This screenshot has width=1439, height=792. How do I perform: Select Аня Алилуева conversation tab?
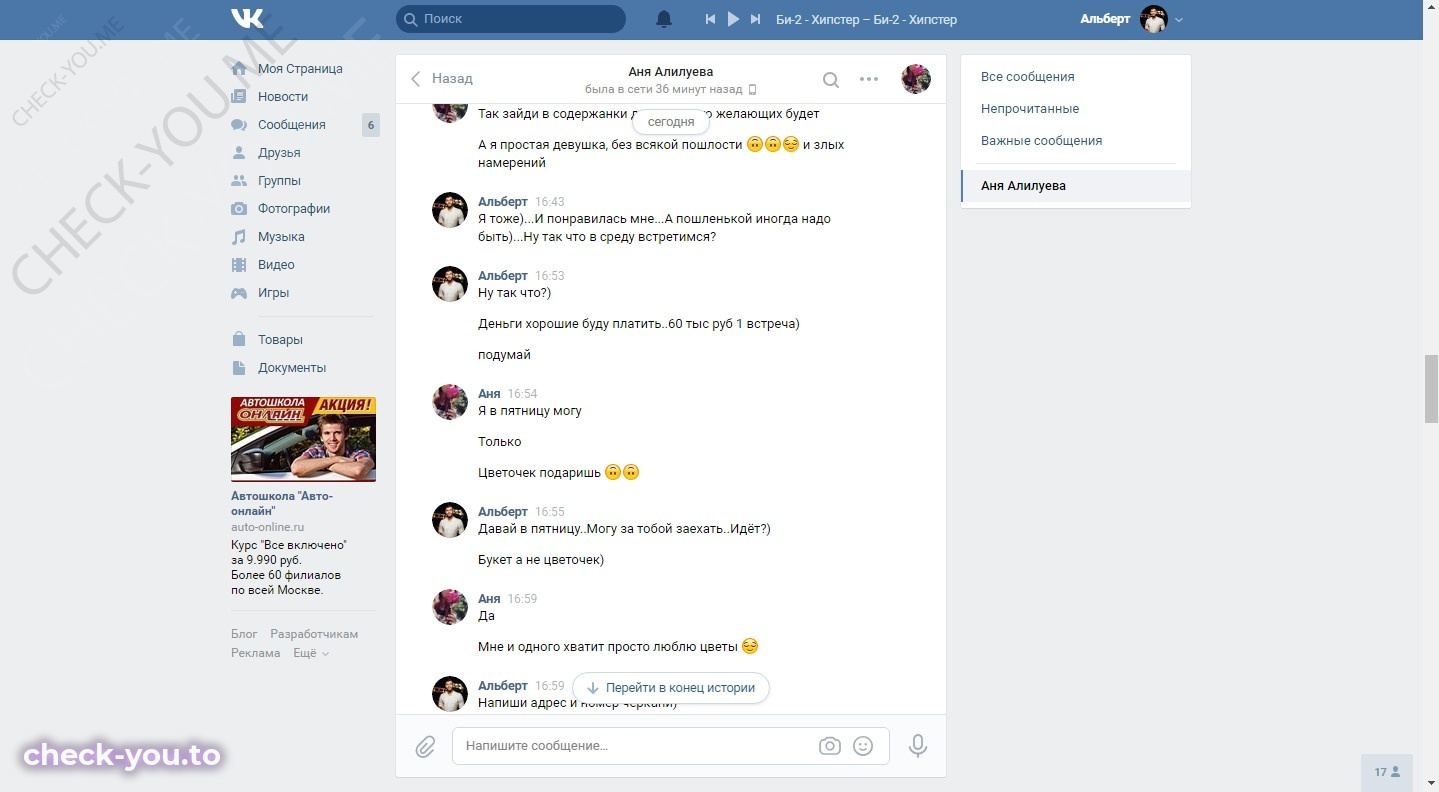pyautogui.click(x=1076, y=186)
